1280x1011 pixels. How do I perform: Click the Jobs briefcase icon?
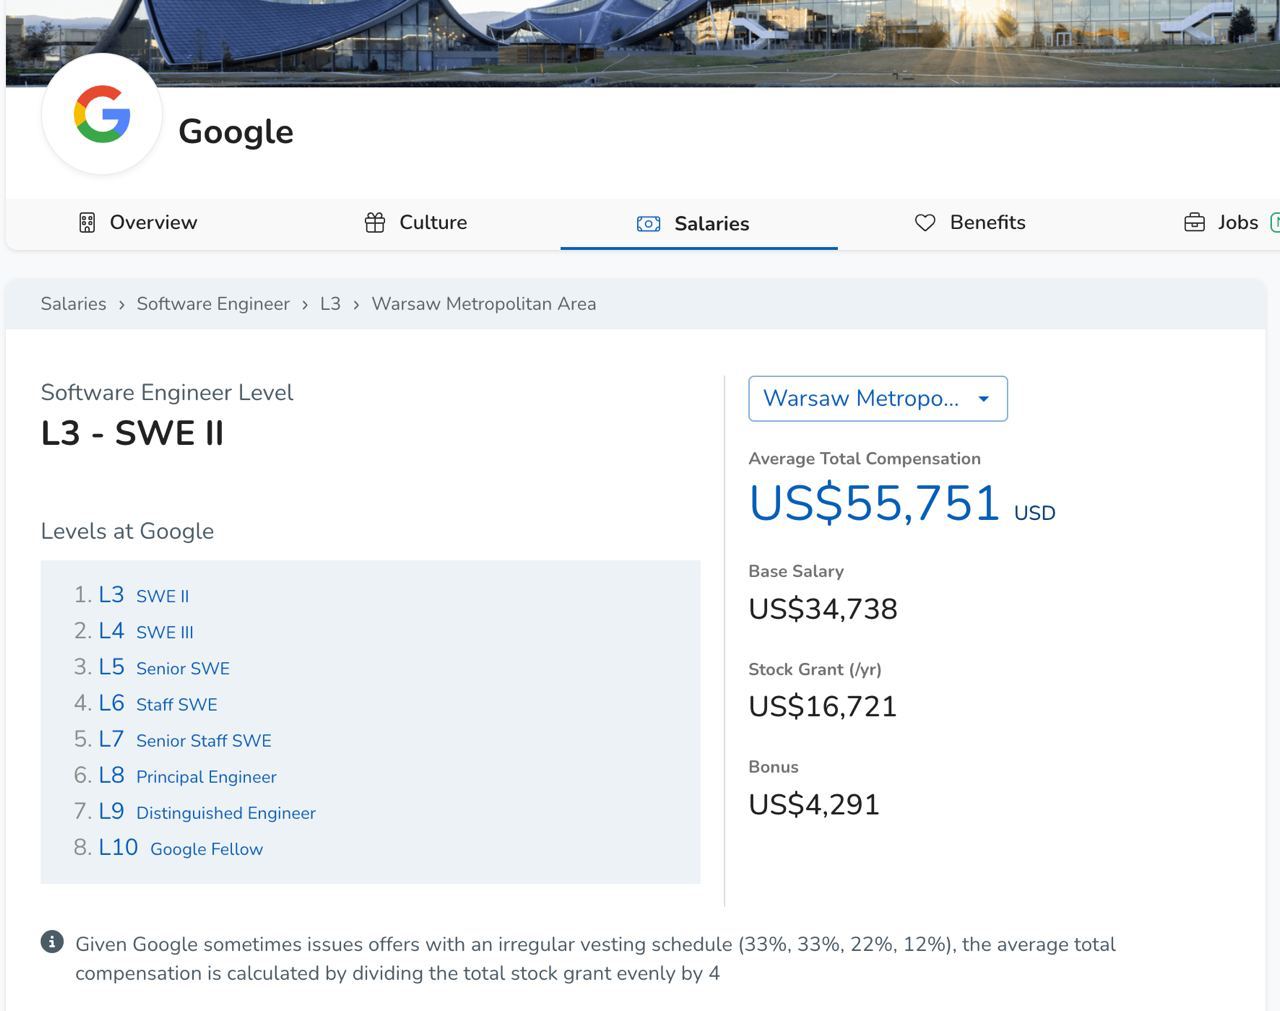click(1194, 223)
